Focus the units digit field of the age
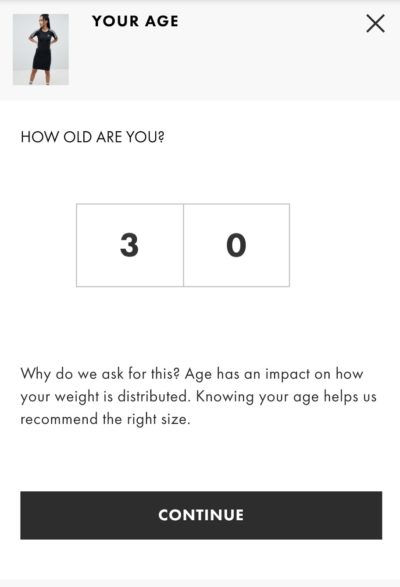Viewport: 400px width, 587px height. 236,245
